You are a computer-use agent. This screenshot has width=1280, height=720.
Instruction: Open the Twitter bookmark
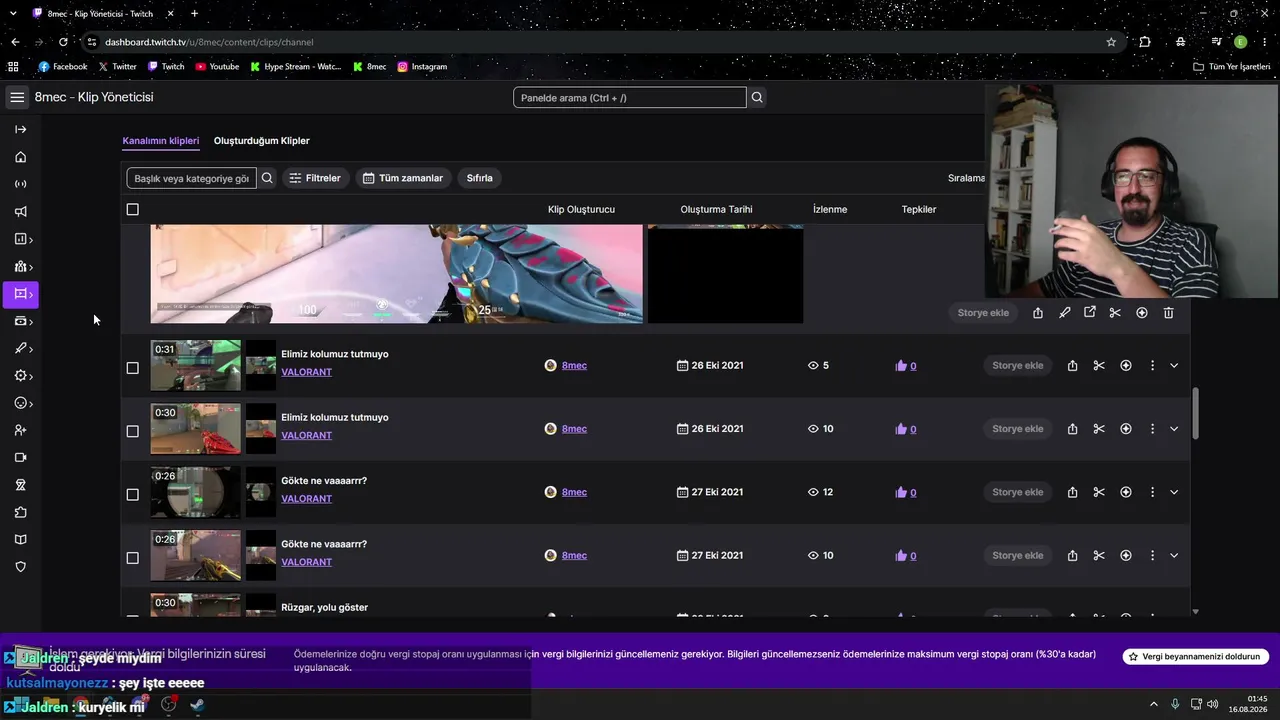pos(118,67)
